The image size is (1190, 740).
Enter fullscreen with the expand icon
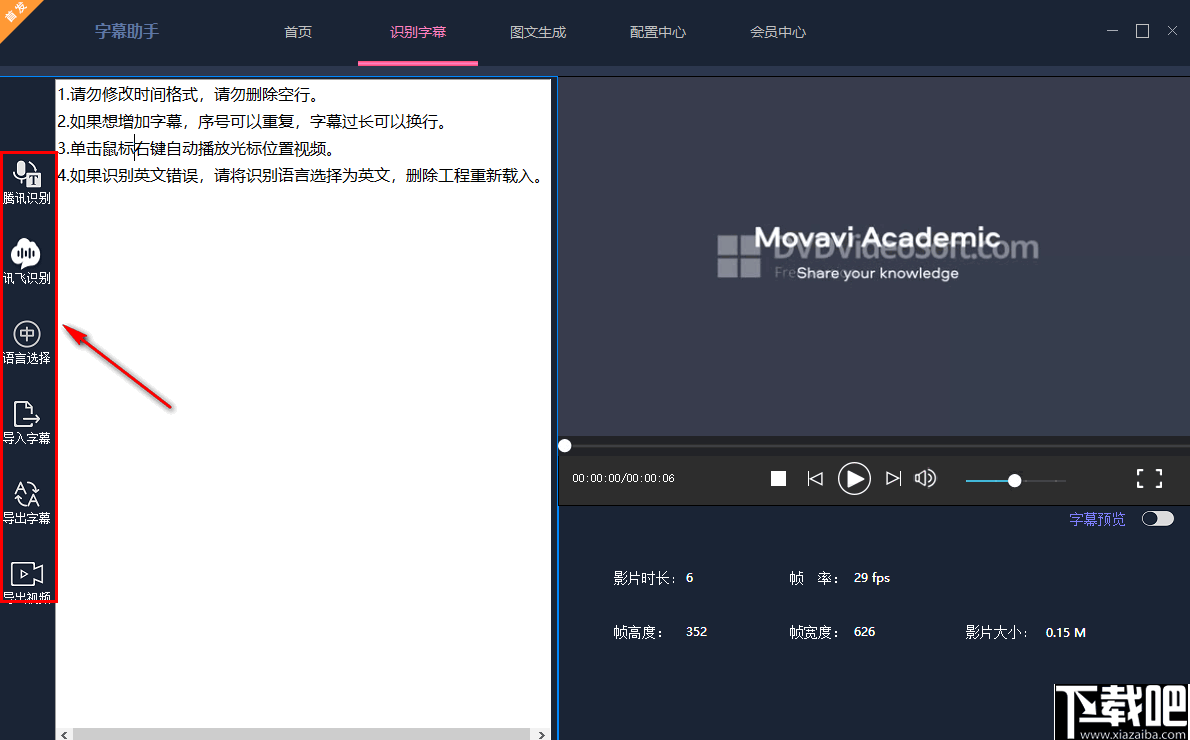click(x=1149, y=478)
